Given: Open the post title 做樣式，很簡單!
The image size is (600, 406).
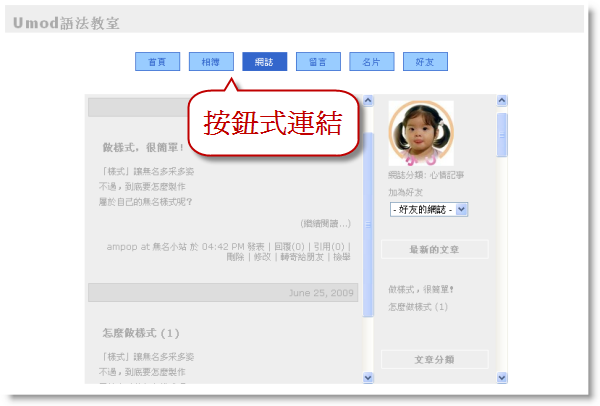Looking at the screenshot, I should 143,147.
